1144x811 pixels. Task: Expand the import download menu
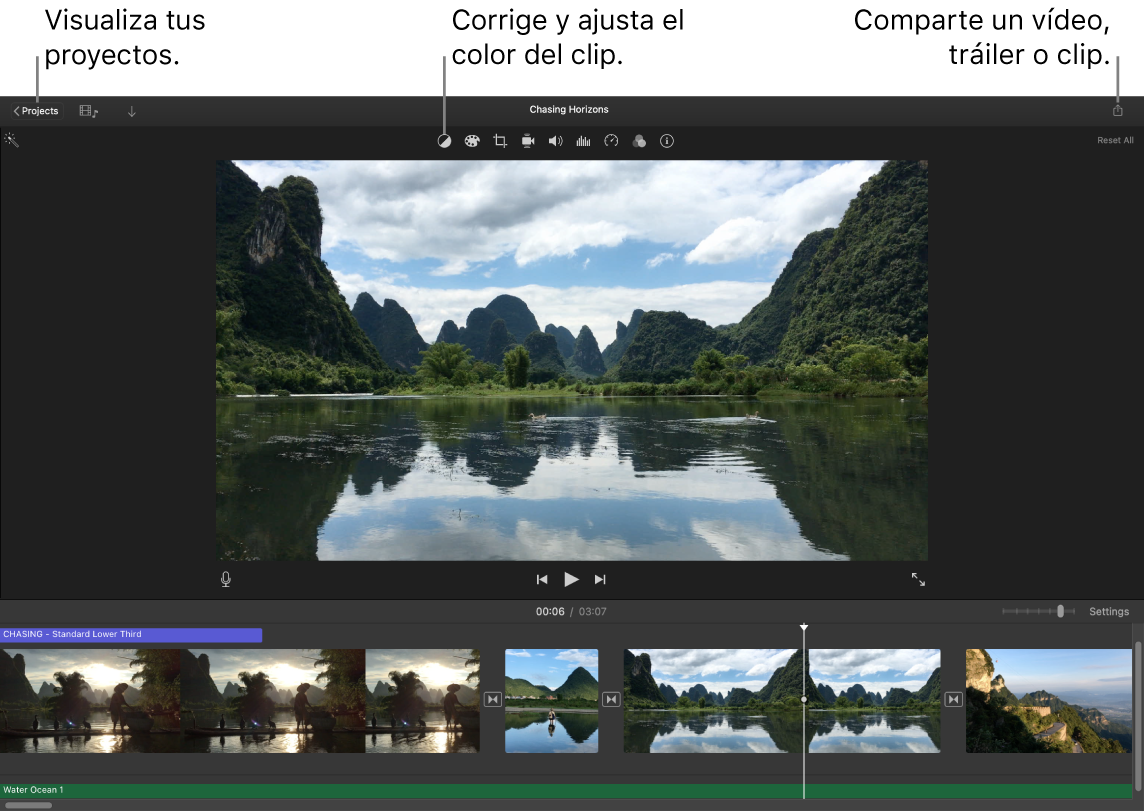click(x=131, y=110)
